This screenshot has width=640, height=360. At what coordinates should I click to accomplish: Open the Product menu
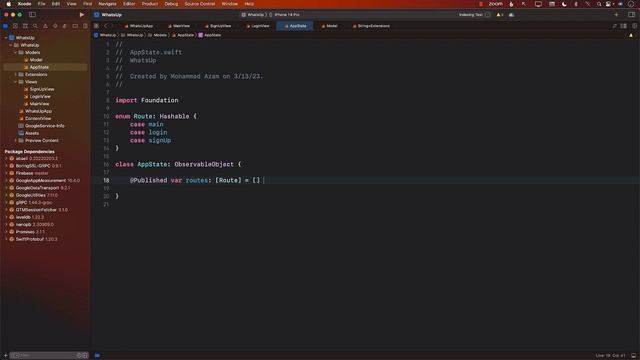[150, 4]
